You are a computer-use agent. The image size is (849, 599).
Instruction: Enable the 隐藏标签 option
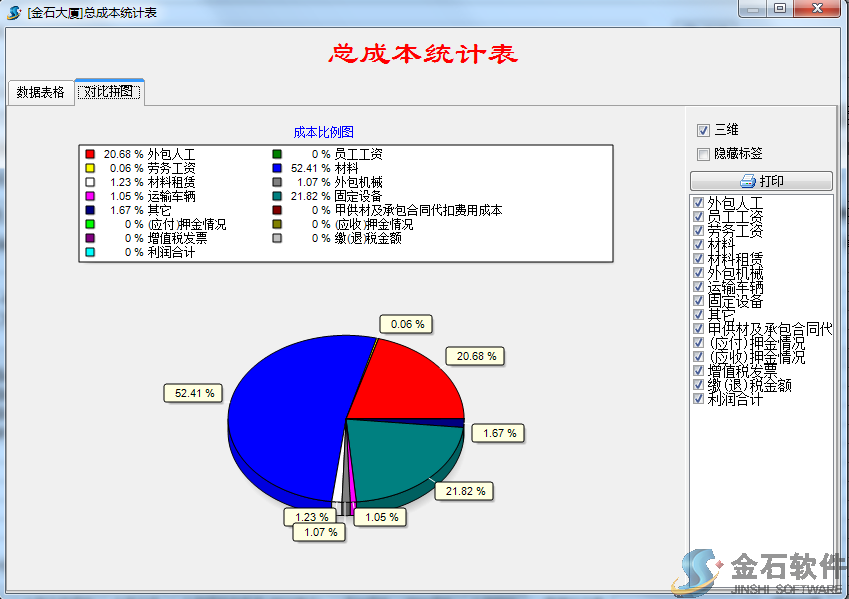coord(703,153)
